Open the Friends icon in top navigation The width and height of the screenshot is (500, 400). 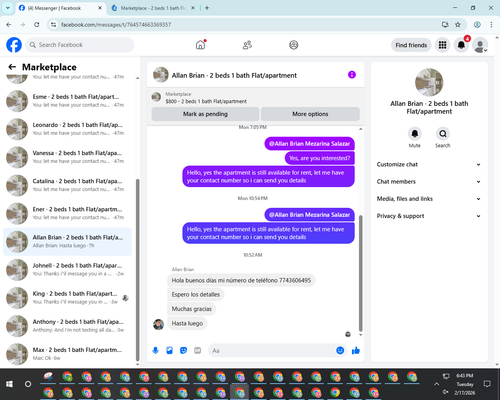point(247,45)
